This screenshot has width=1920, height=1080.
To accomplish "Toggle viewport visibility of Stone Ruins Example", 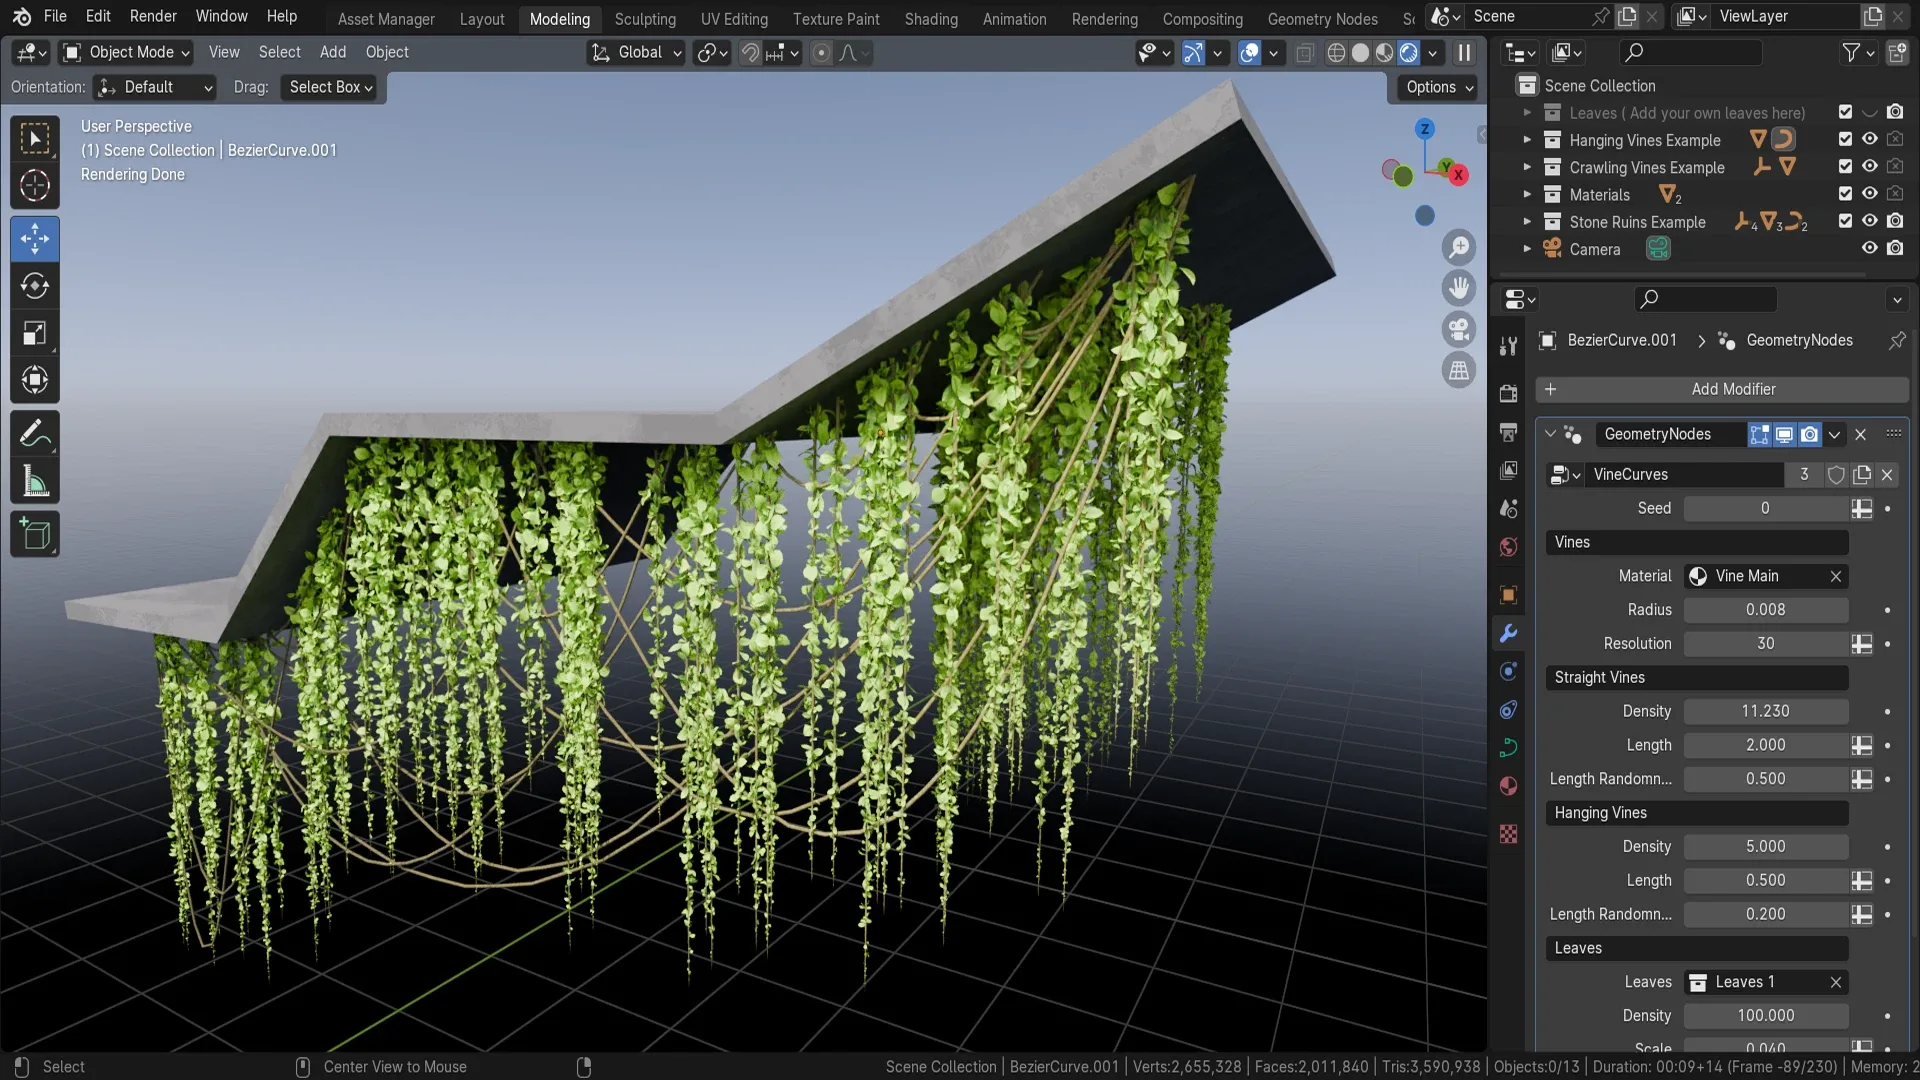I will [x=1870, y=222].
